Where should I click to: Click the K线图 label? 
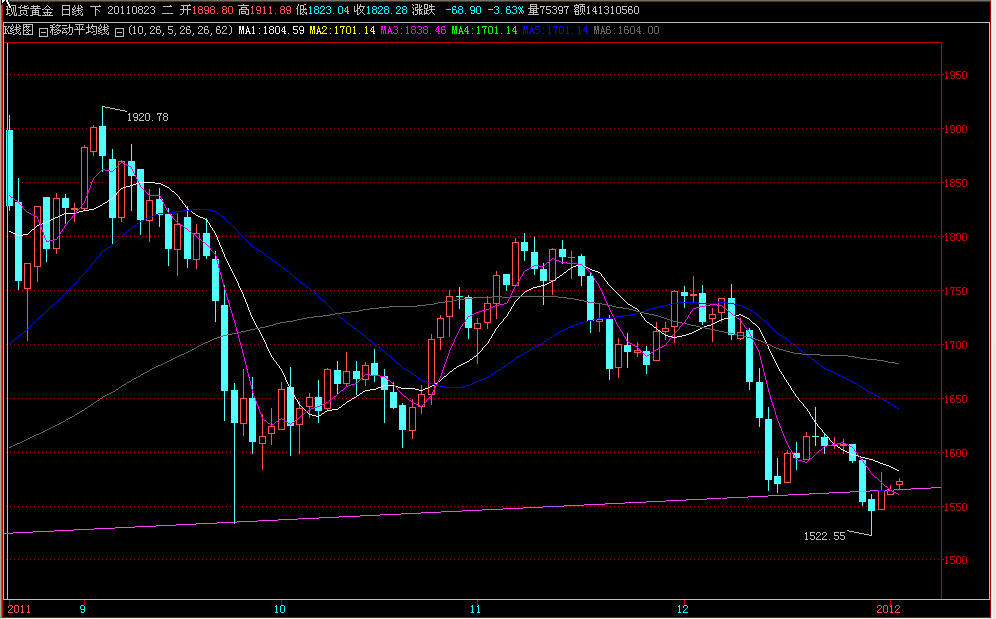pyautogui.click(x=18, y=31)
